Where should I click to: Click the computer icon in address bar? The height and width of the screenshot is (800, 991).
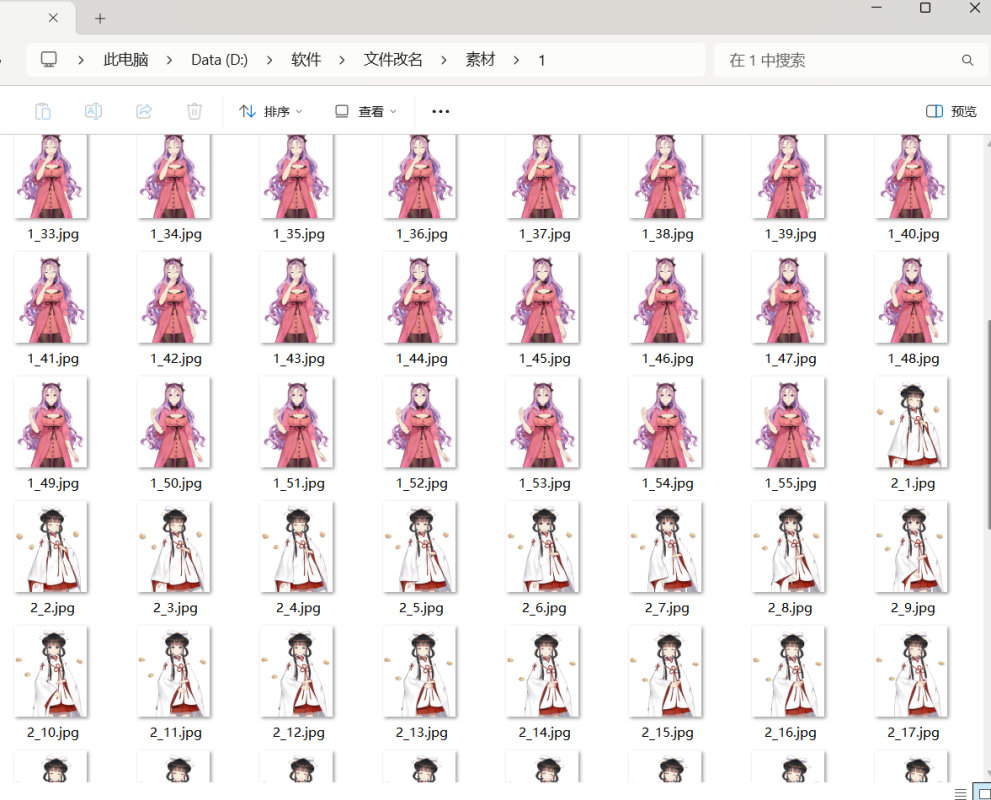click(49, 59)
